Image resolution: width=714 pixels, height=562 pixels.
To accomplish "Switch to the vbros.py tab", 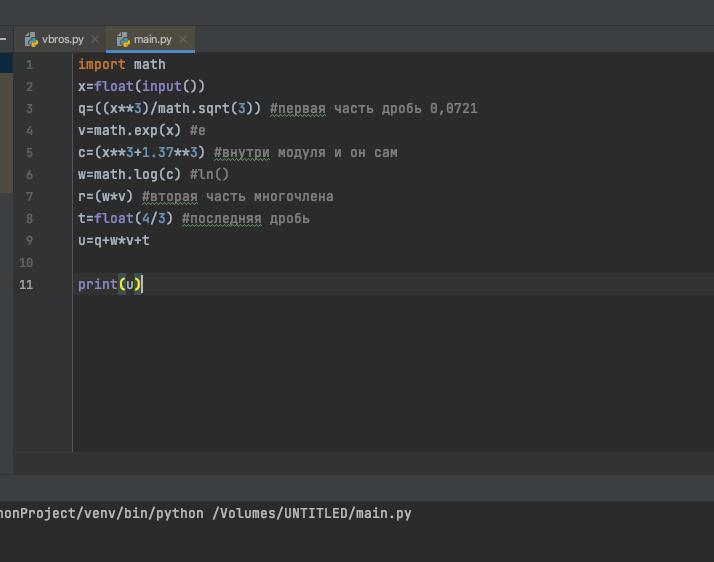I will tap(62, 39).
